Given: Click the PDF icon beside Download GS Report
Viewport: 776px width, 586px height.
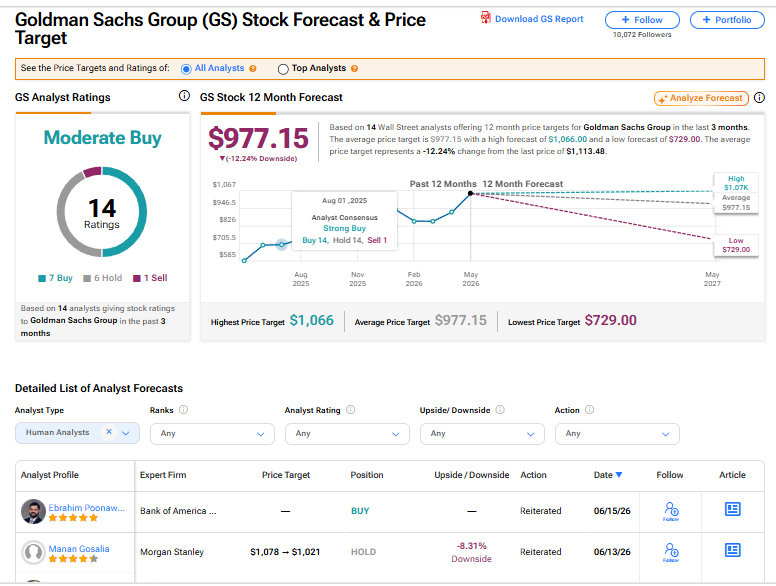Looking at the screenshot, I should 485,18.
